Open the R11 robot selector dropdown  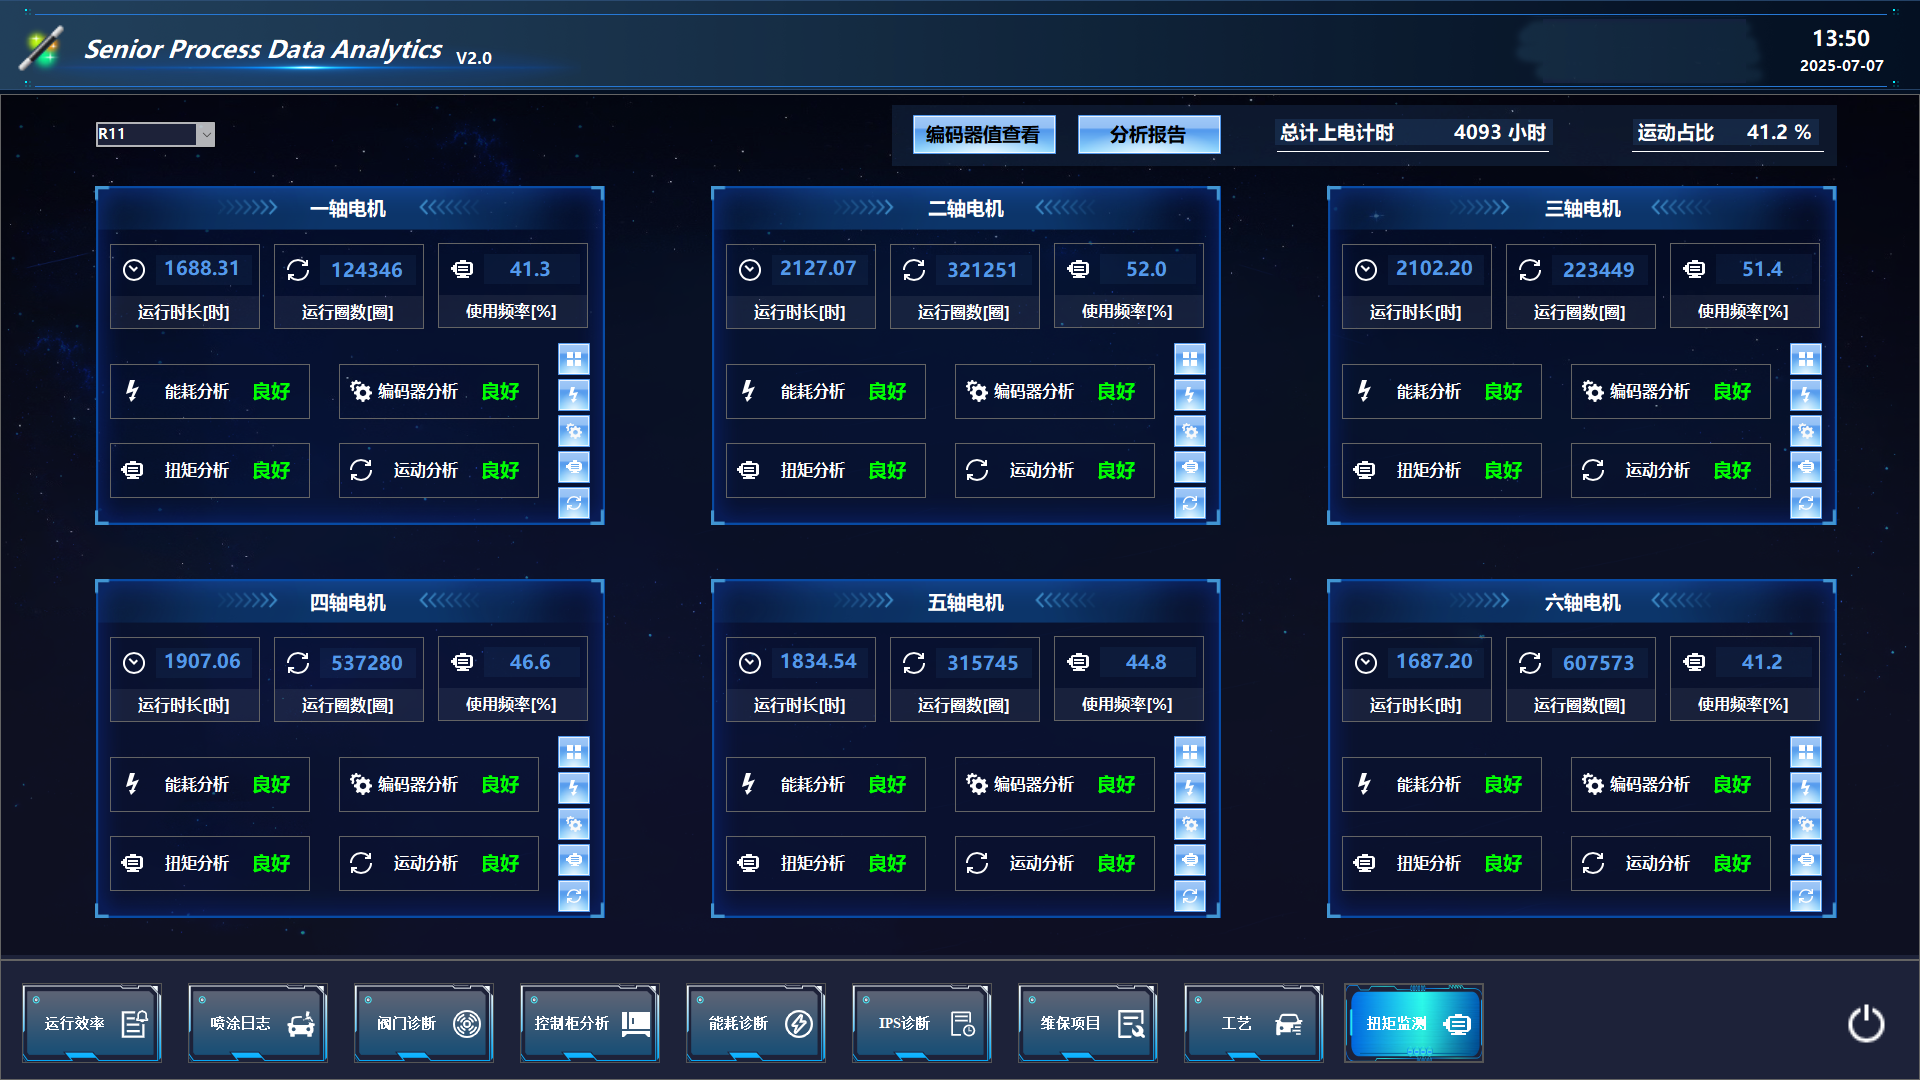click(205, 134)
